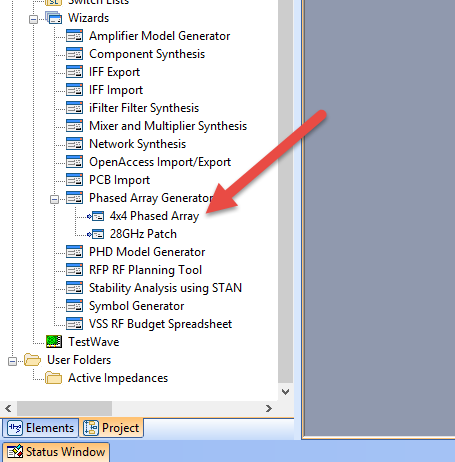Select the PCB Import wizard

tap(119, 180)
